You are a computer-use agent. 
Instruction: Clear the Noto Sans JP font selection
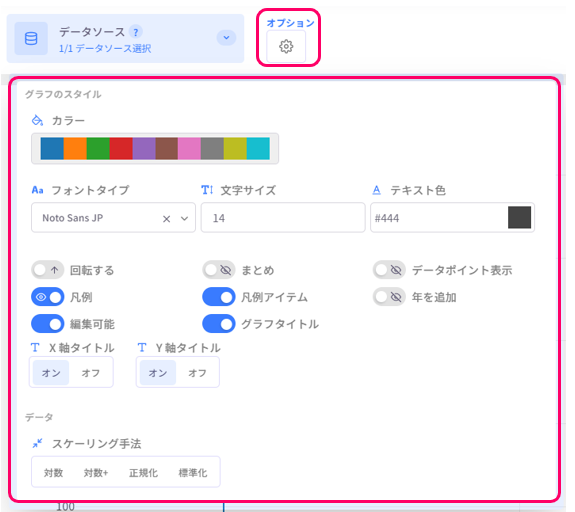[166, 219]
